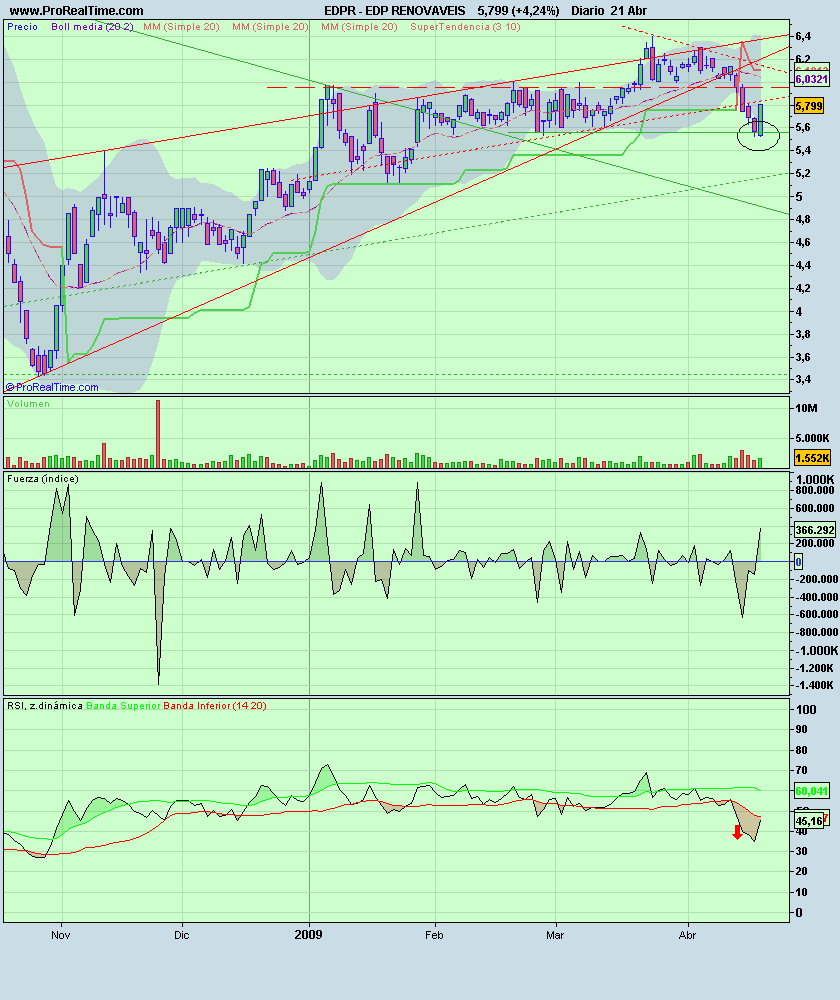The image size is (840, 1000).
Task: Click the yellow 5,799 current price tag
Action: coord(808,106)
